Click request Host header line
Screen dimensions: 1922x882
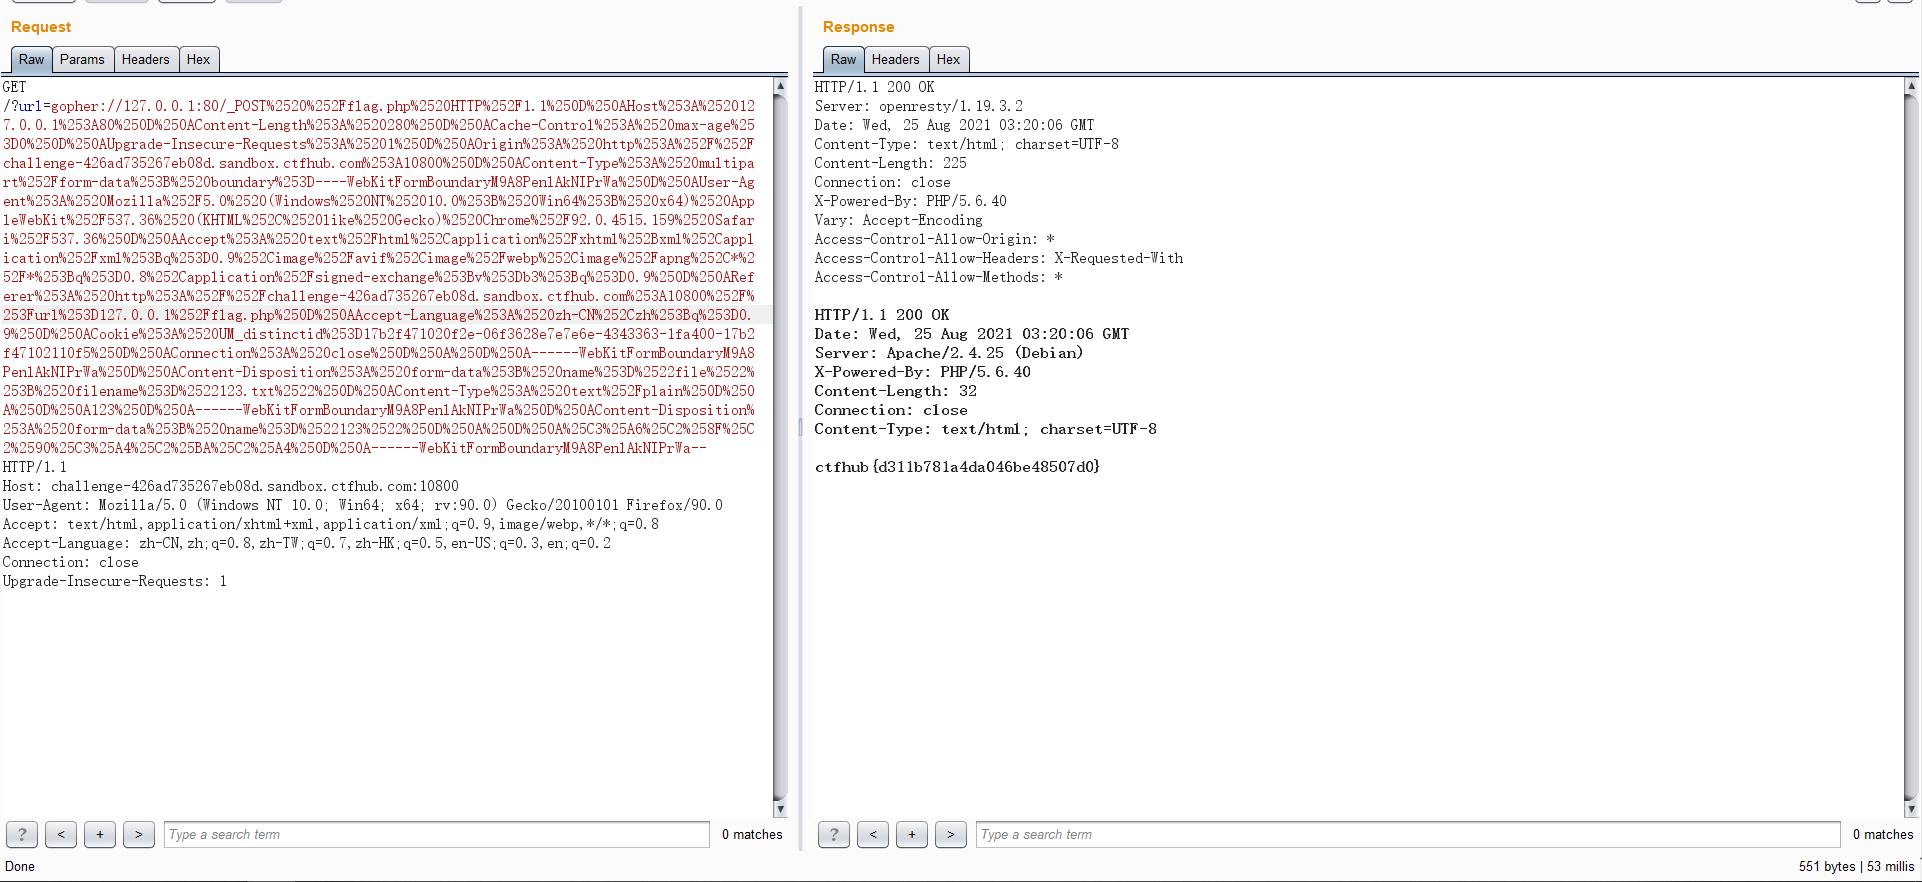[x=231, y=486]
